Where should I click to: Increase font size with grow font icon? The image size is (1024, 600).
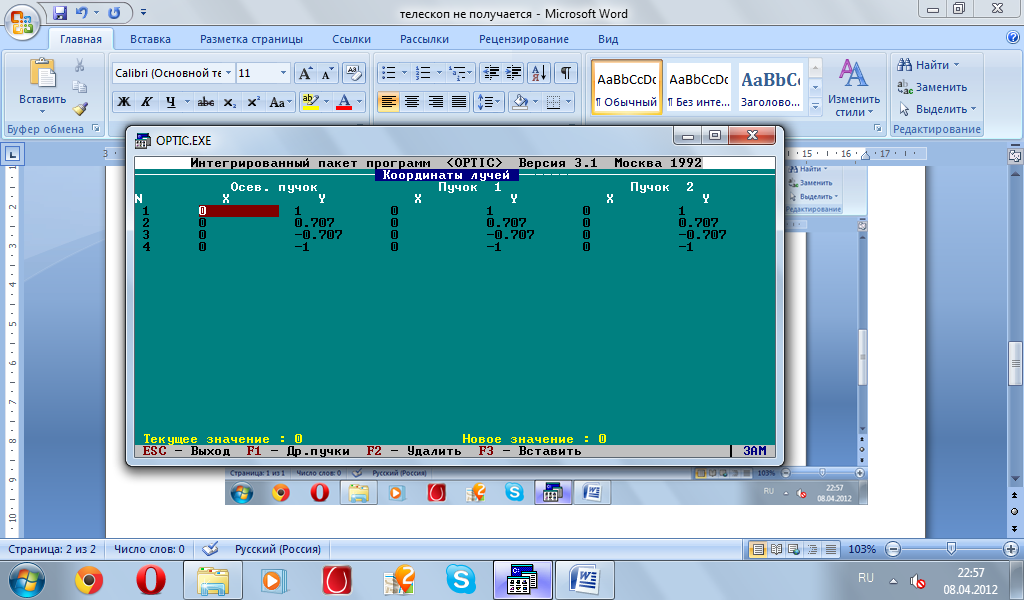(305, 73)
